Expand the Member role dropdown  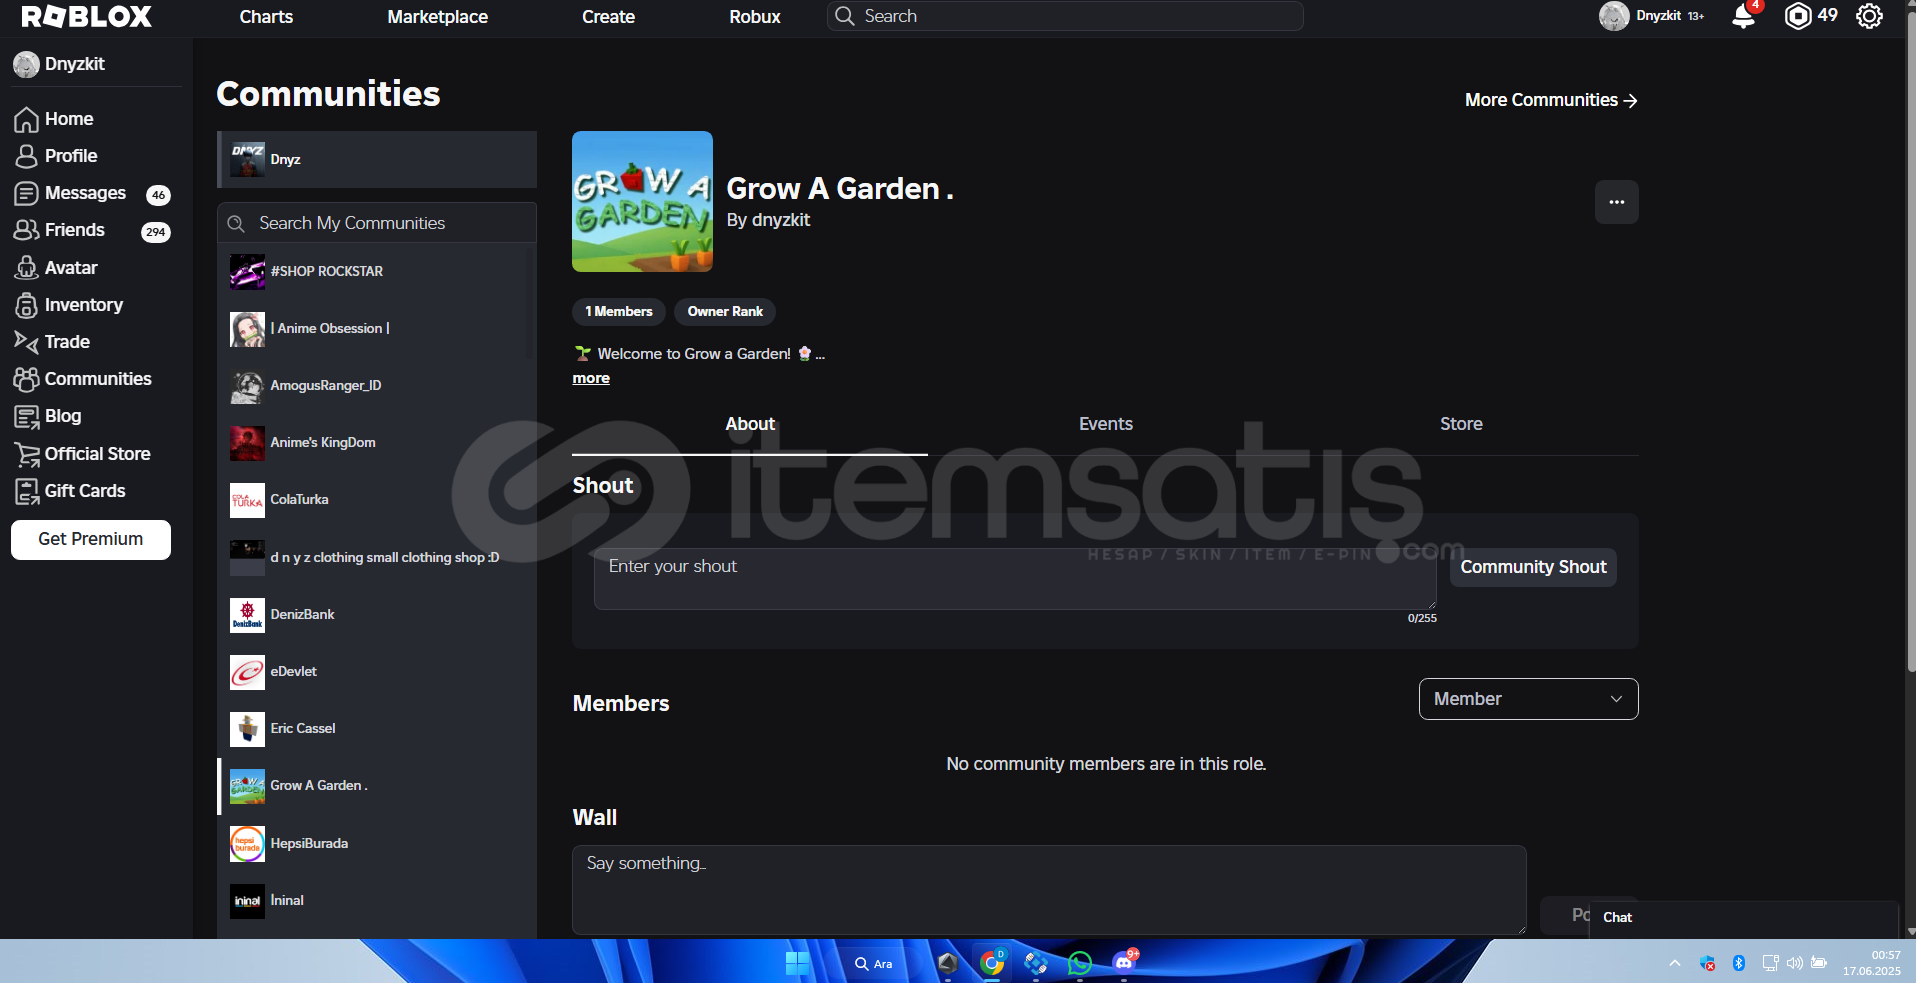point(1528,699)
